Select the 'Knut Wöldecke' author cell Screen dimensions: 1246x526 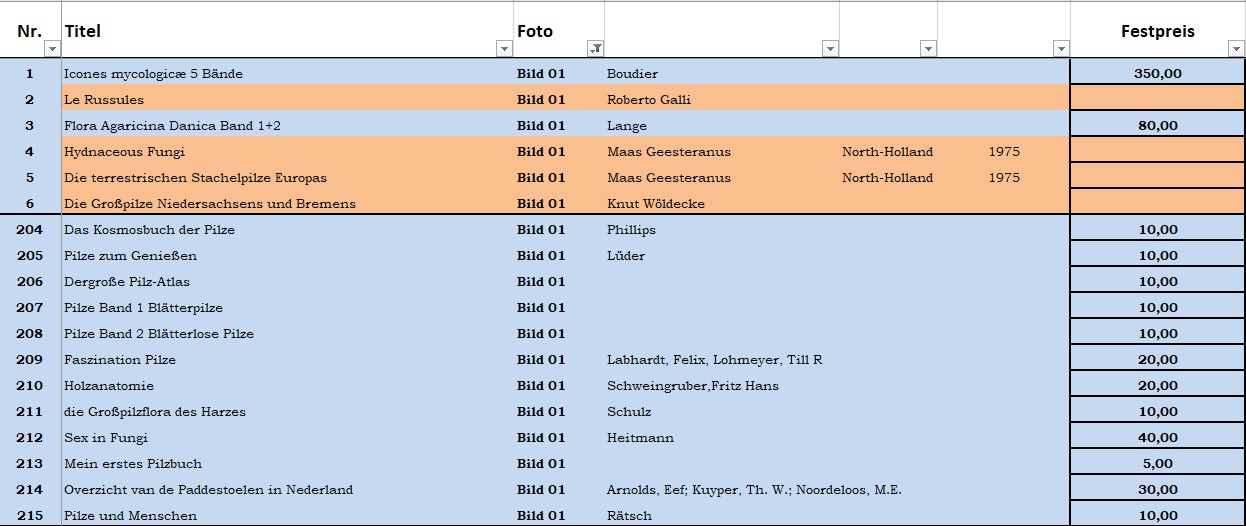[655, 204]
